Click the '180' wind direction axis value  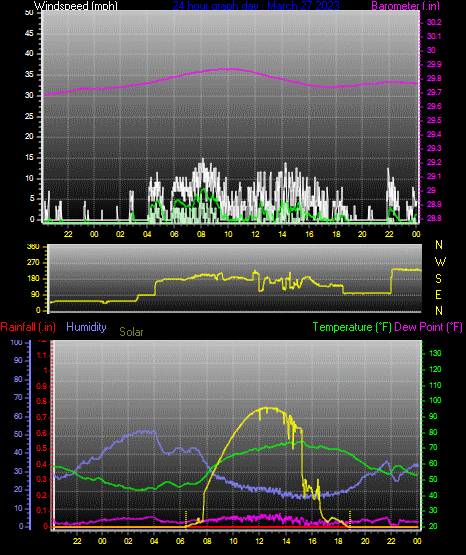(x=33, y=279)
